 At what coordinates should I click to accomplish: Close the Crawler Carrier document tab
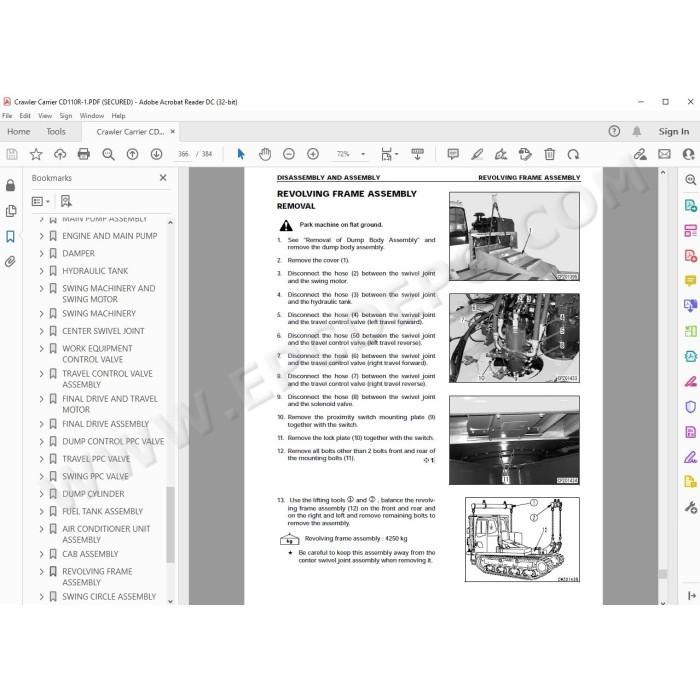pyautogui.click(x=173, y=132)
